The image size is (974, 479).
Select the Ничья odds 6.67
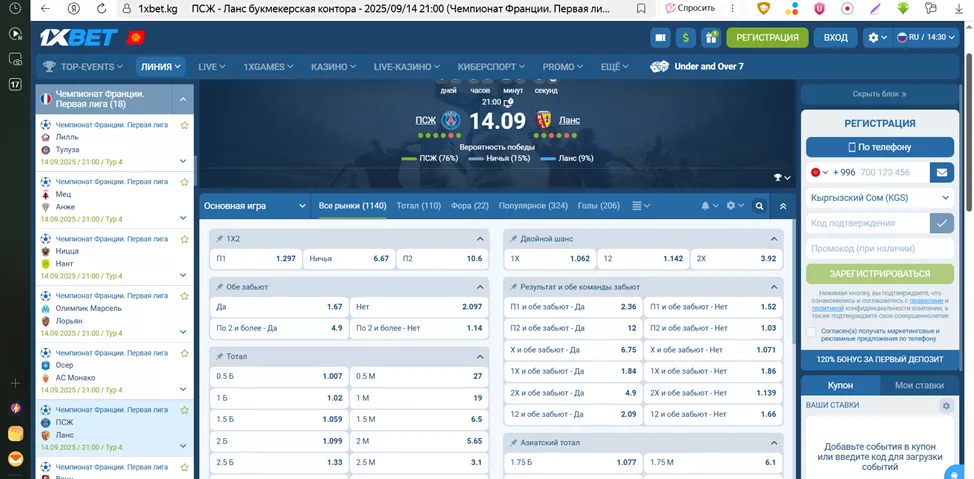(348, 258)
